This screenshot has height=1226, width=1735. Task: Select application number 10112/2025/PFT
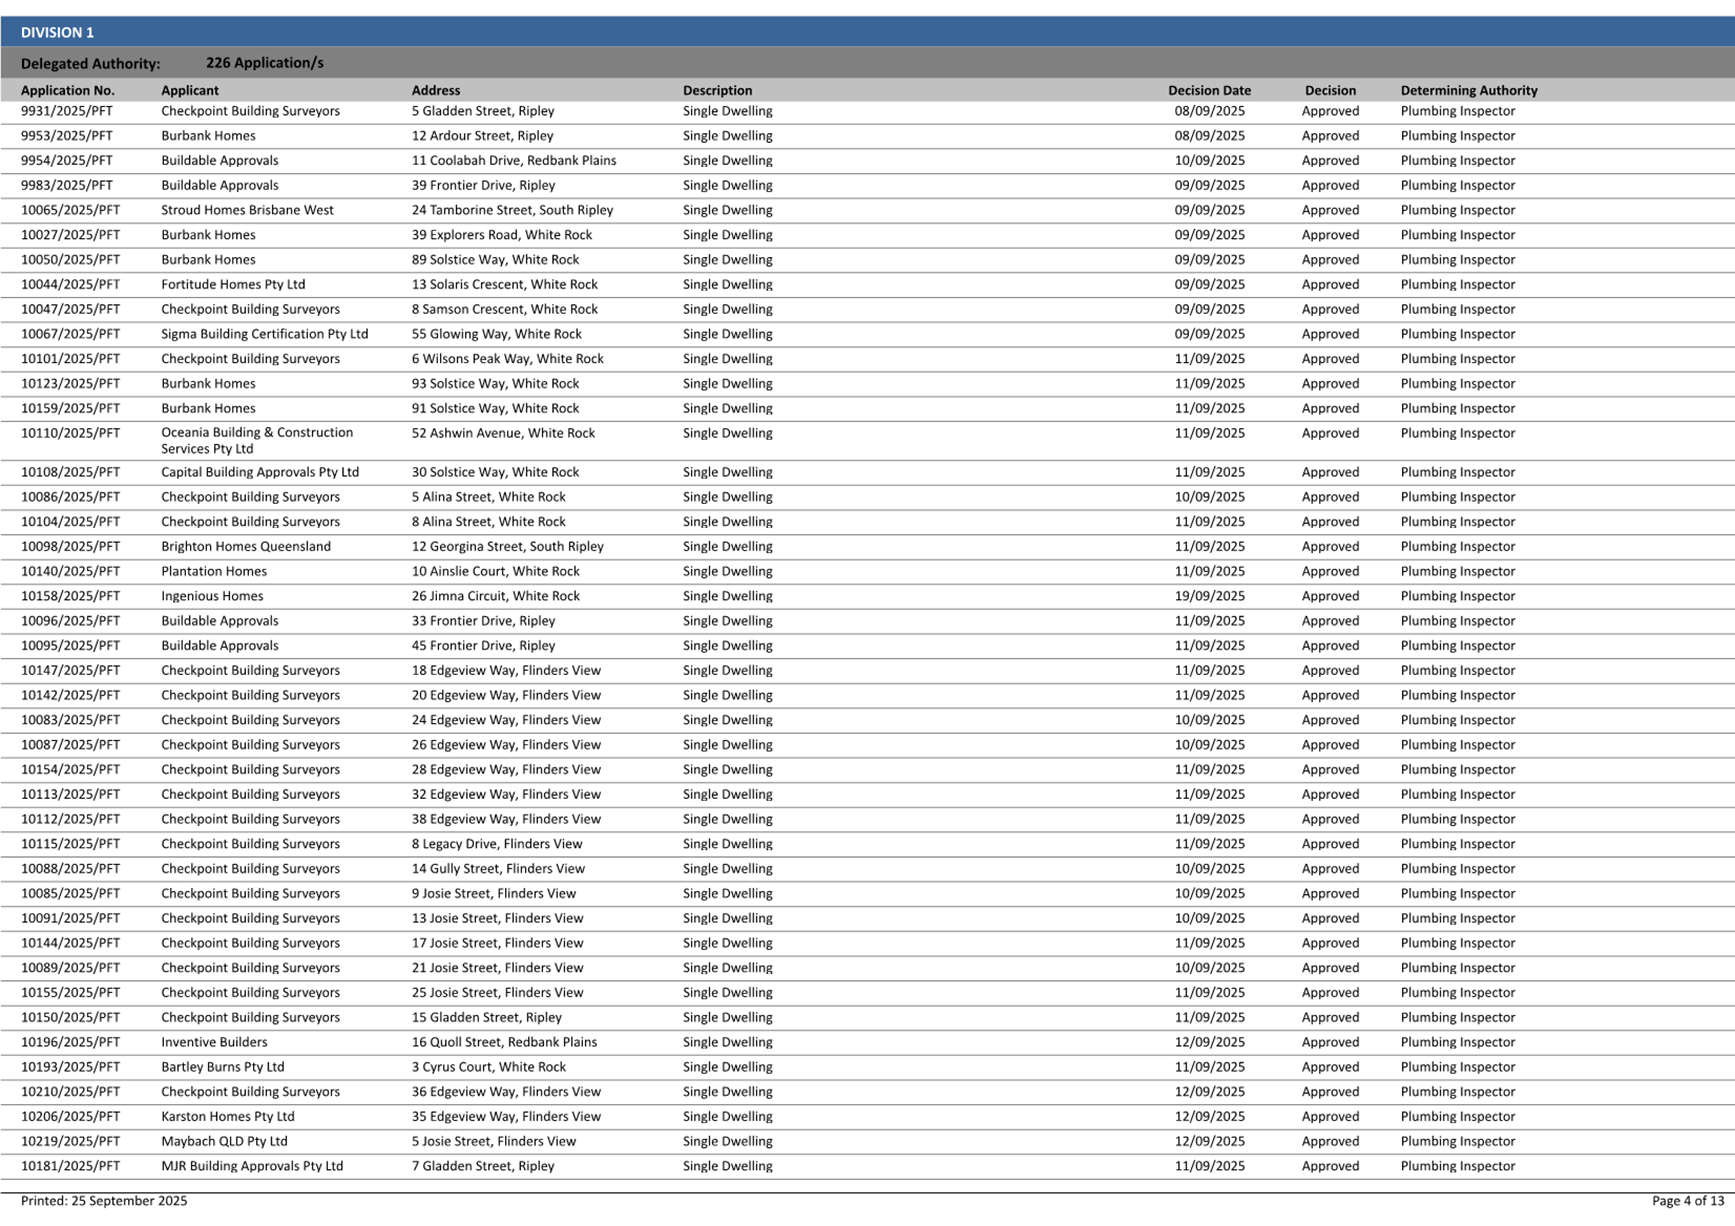pyautogui.click(x=70, y=819)
